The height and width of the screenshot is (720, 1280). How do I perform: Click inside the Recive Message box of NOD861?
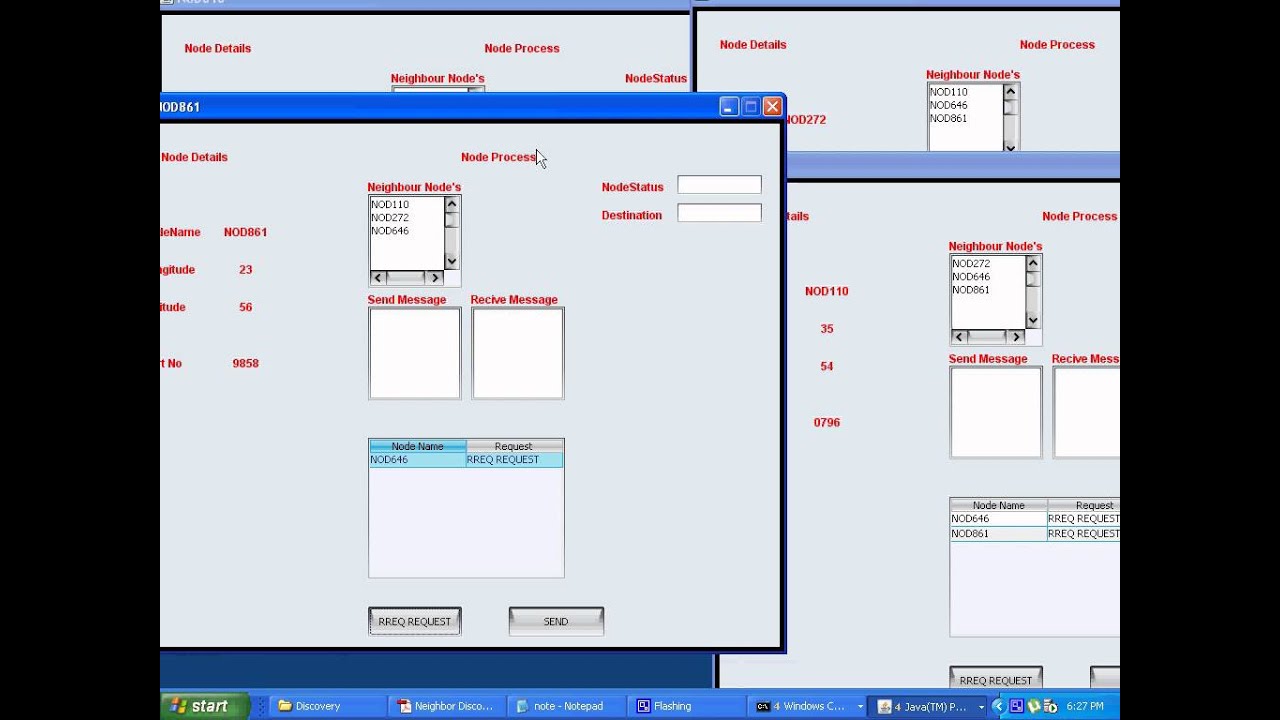pyautogui.click(x=518, y=353)
